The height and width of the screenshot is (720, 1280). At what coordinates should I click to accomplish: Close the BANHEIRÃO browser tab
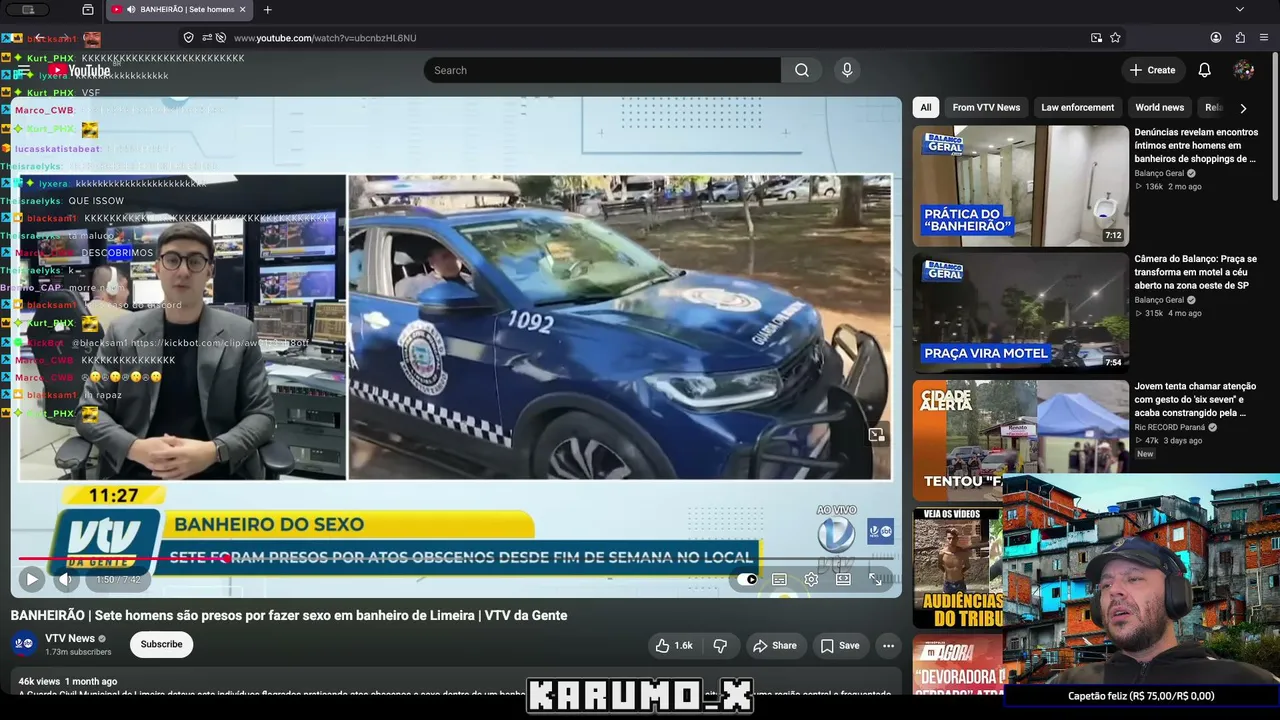coord(242,10)
